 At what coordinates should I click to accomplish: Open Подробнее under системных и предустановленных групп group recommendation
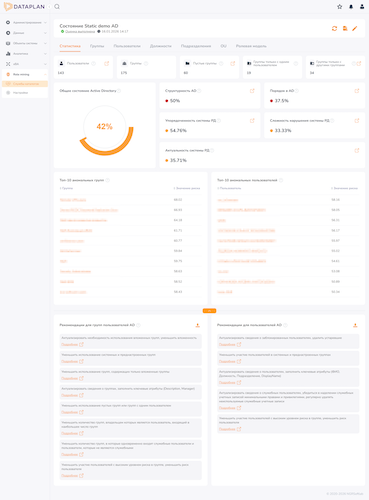coord(72,362)
